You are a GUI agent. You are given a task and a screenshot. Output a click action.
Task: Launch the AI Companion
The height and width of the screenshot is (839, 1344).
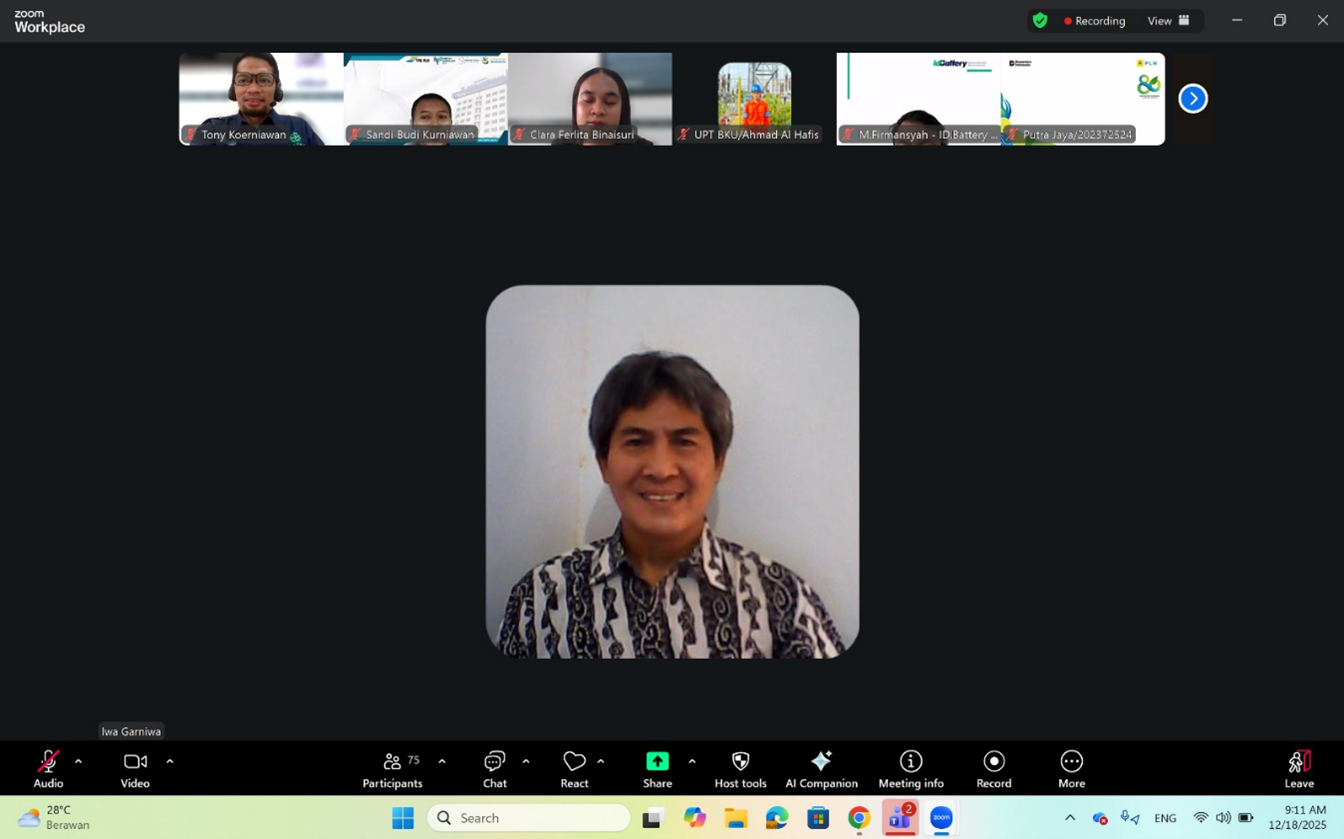click(821, 767)
